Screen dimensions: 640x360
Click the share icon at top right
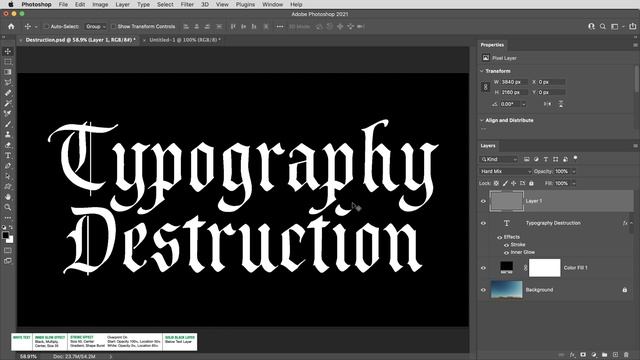(x=632, y=27)
